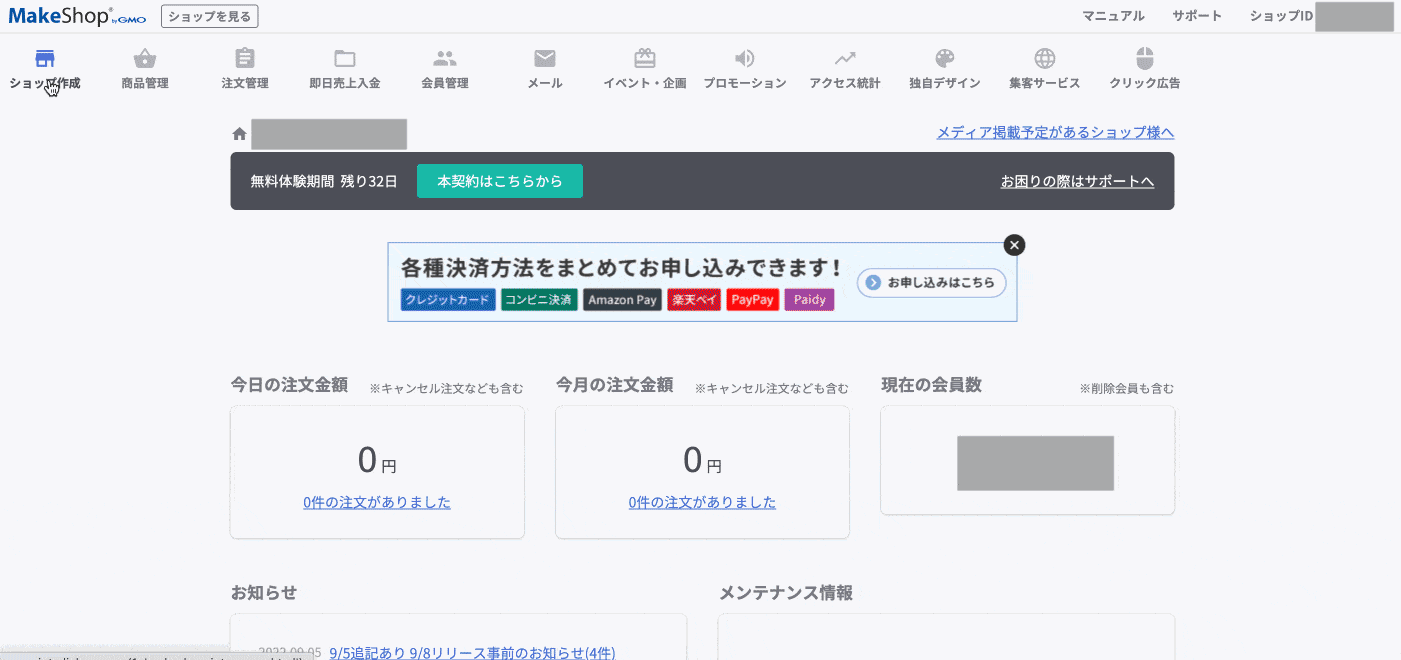The image size is (1401, 660).
Task: Select the 集客サービス icon
Action: click(x=1044, y=68)
